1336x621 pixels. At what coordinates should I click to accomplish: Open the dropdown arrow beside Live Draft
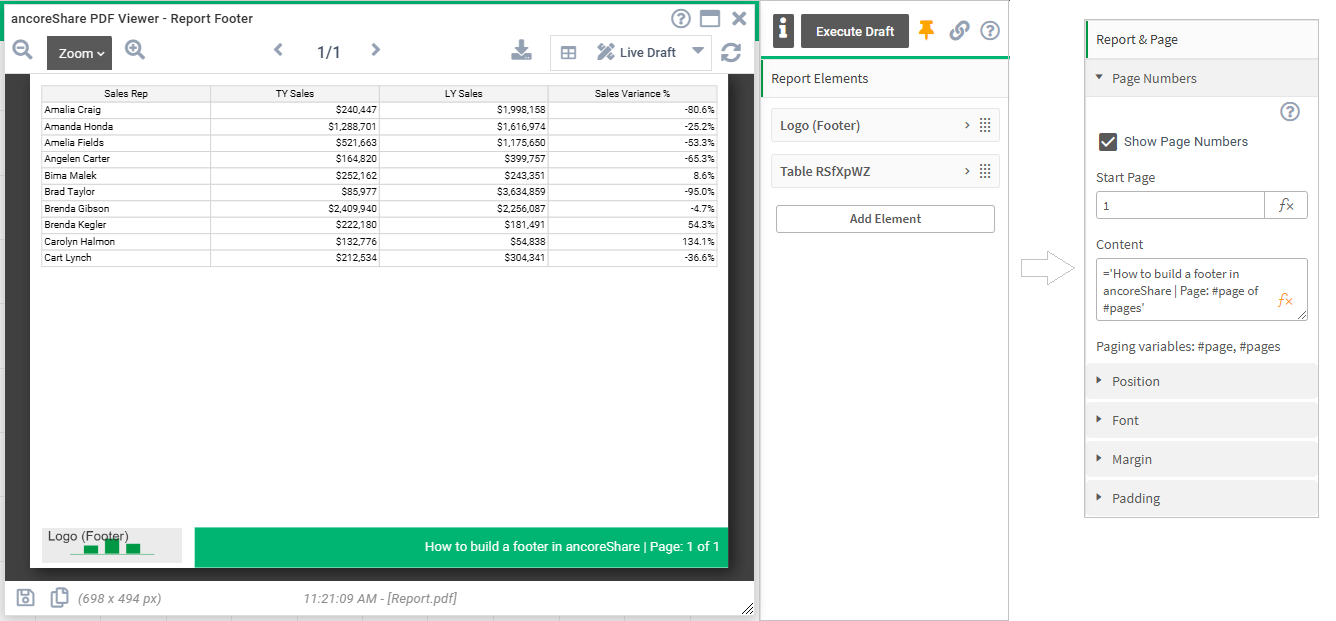(698, 52)
